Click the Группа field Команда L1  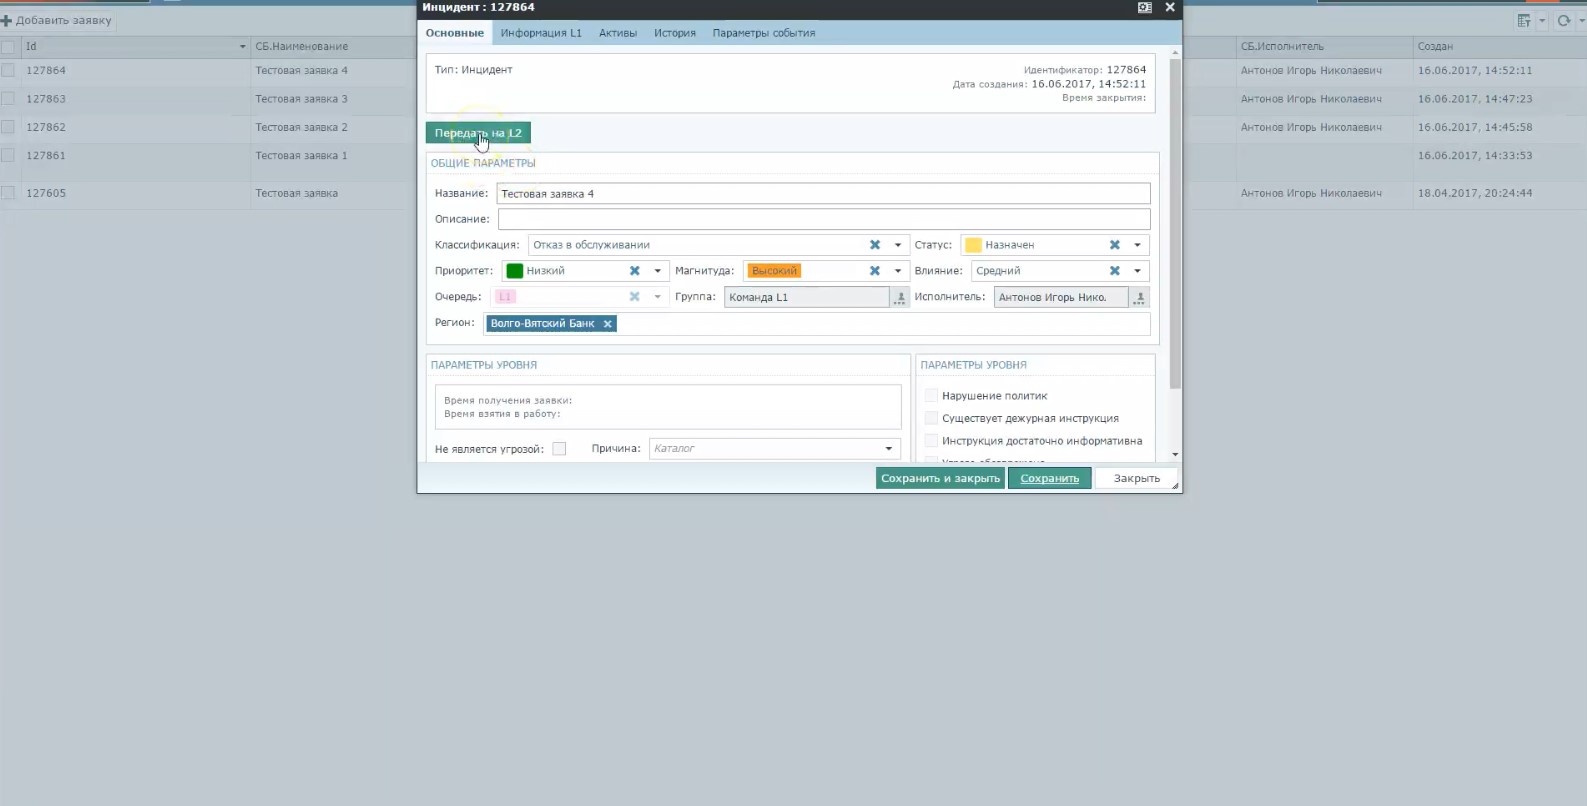806,297
